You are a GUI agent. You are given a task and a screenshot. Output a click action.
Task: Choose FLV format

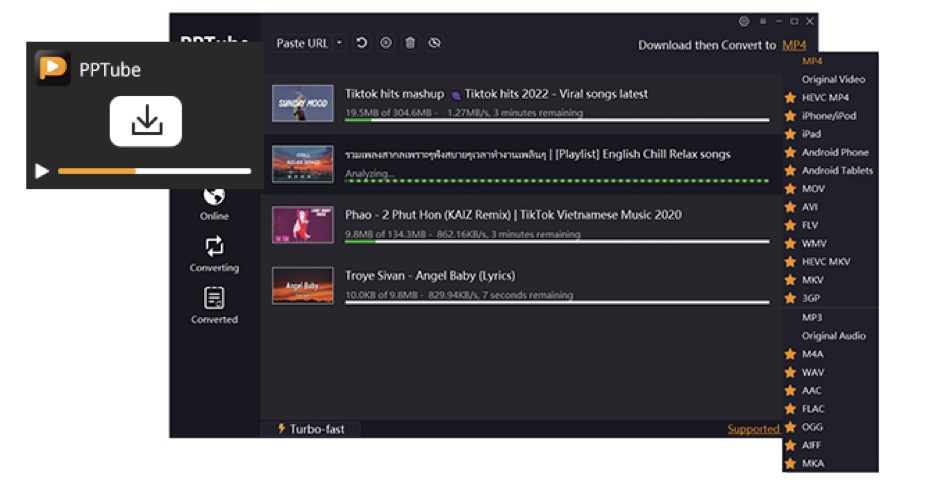[x=809, y=225]
